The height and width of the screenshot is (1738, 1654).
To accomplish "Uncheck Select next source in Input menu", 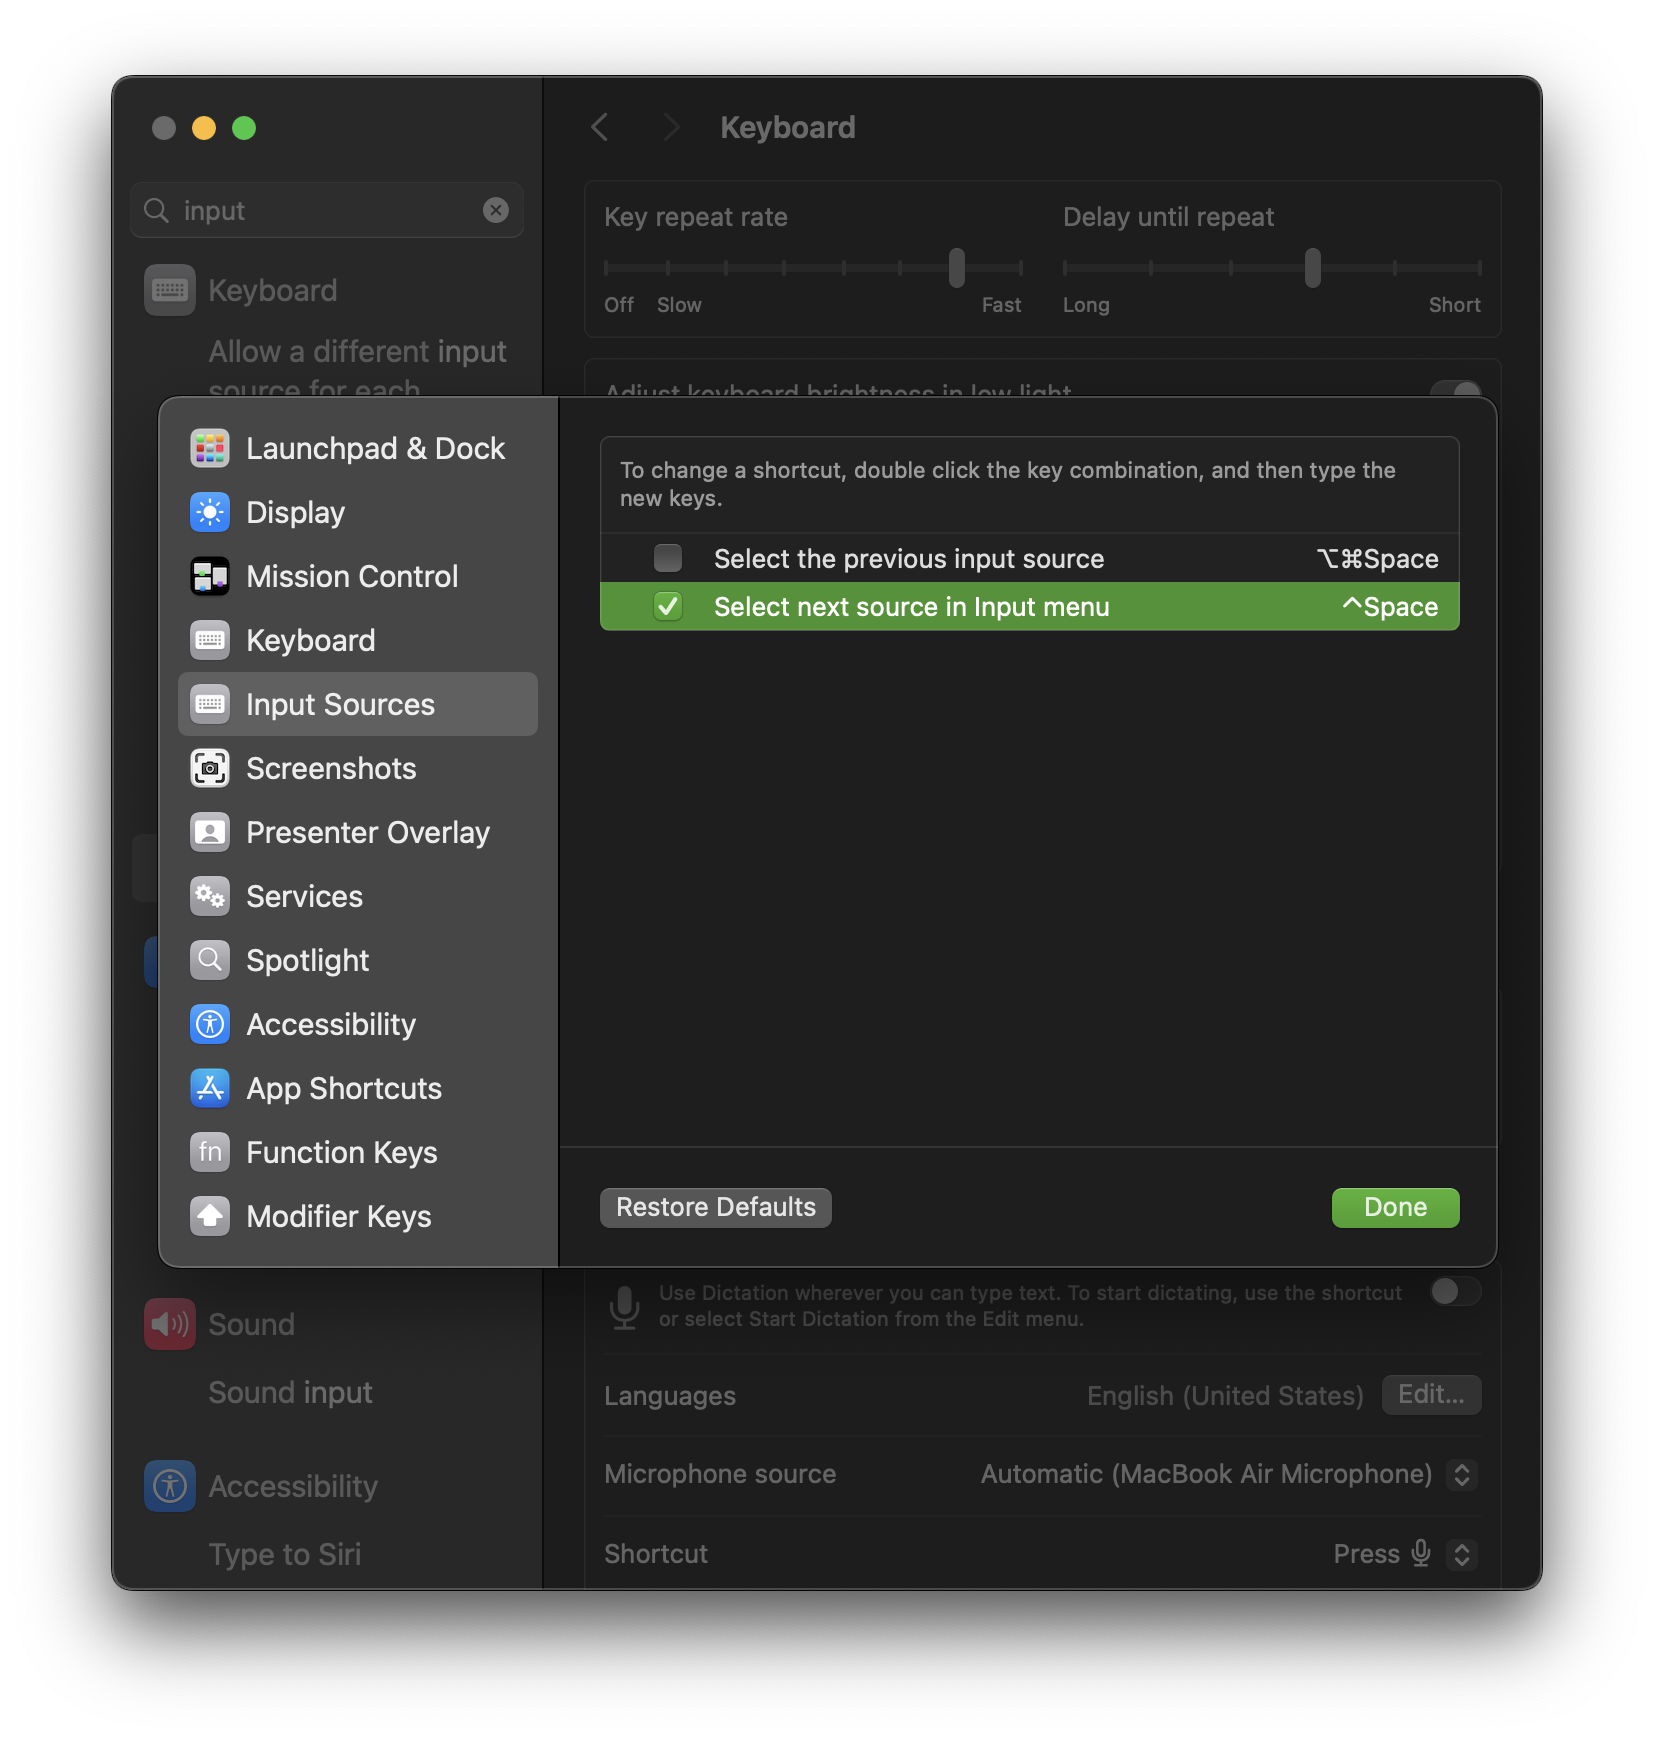I will coord(668,606).
